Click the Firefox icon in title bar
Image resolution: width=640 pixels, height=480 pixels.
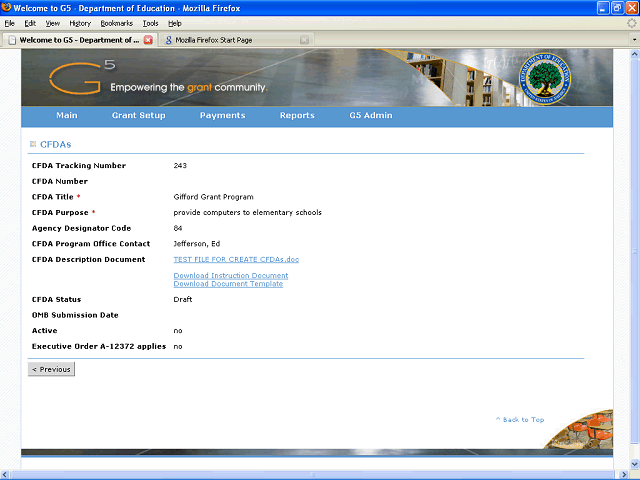(x=6, y=7)
